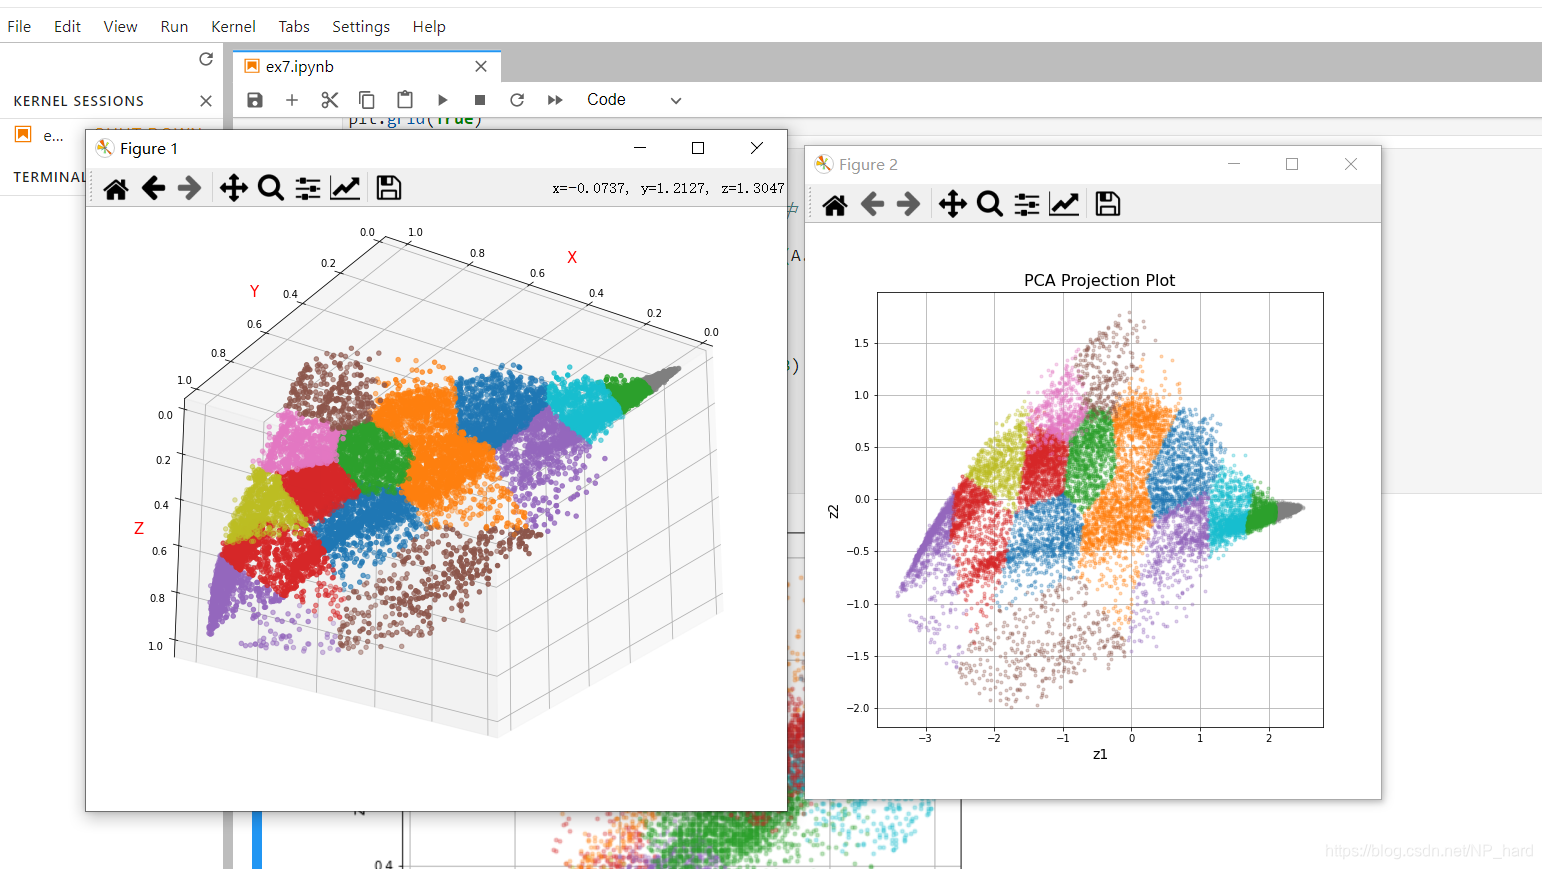
Task: Restart the kernel
Action: click(x=517, y=100)
